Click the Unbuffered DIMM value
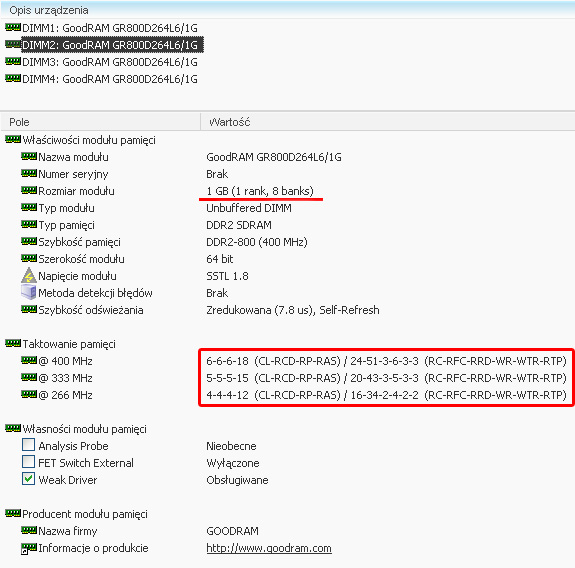The width and height of the screenshot is (575, 568). [x=249, y=208]
